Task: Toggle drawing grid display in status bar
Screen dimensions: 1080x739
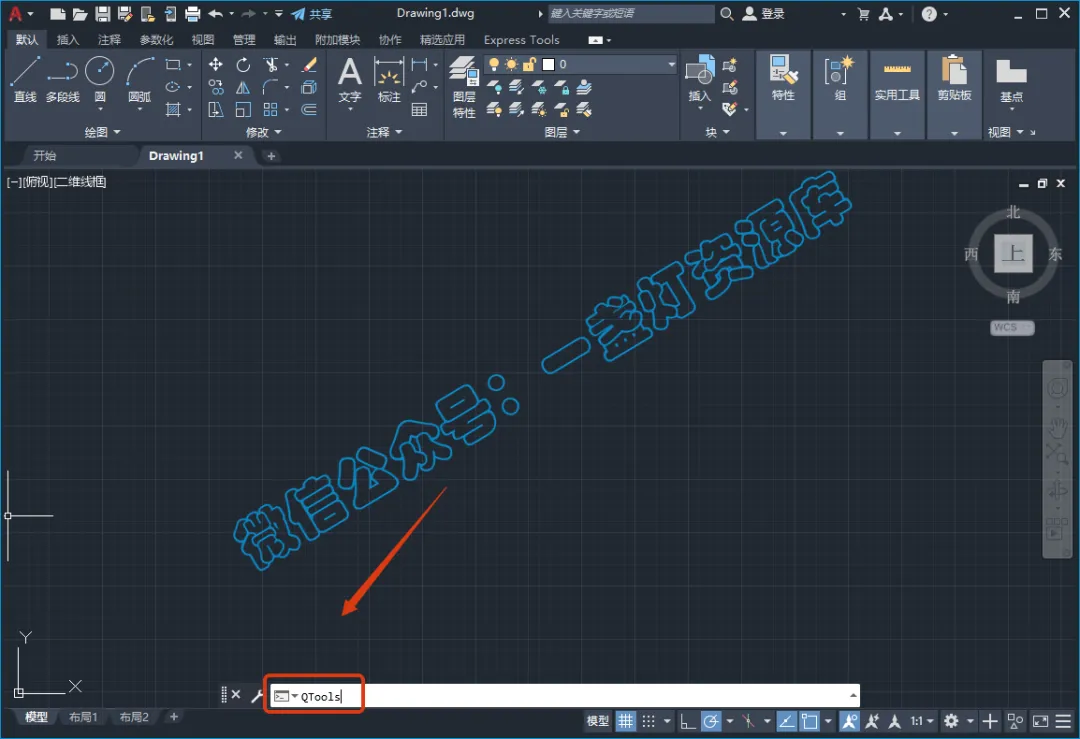Action: [x=625, y=721]
